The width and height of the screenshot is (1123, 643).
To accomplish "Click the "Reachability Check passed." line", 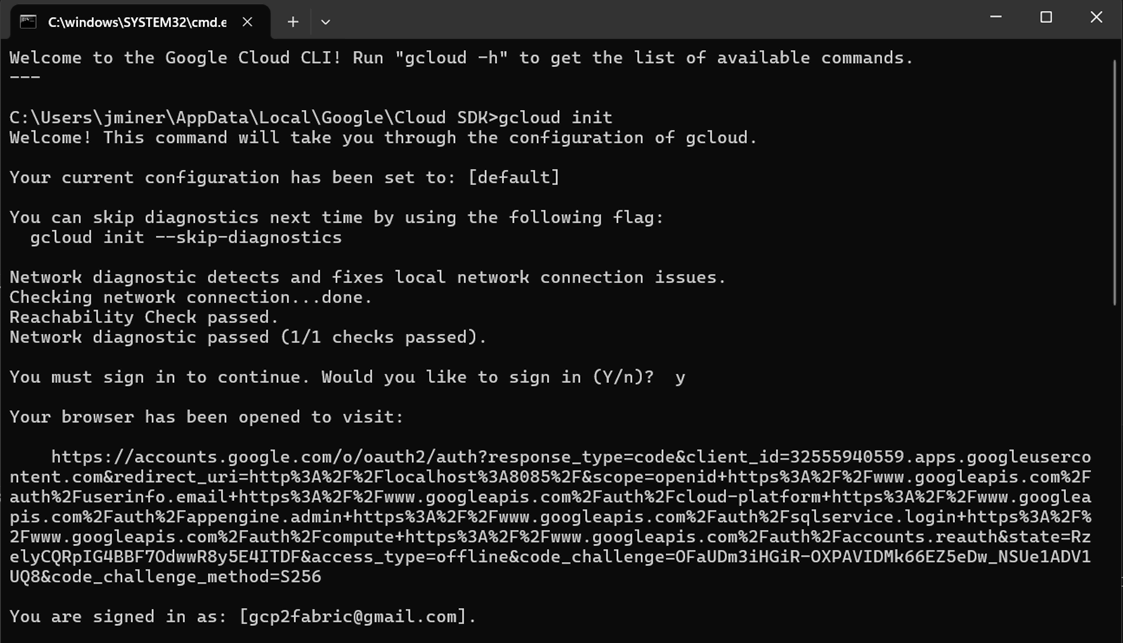I will [x=144, y=317].
